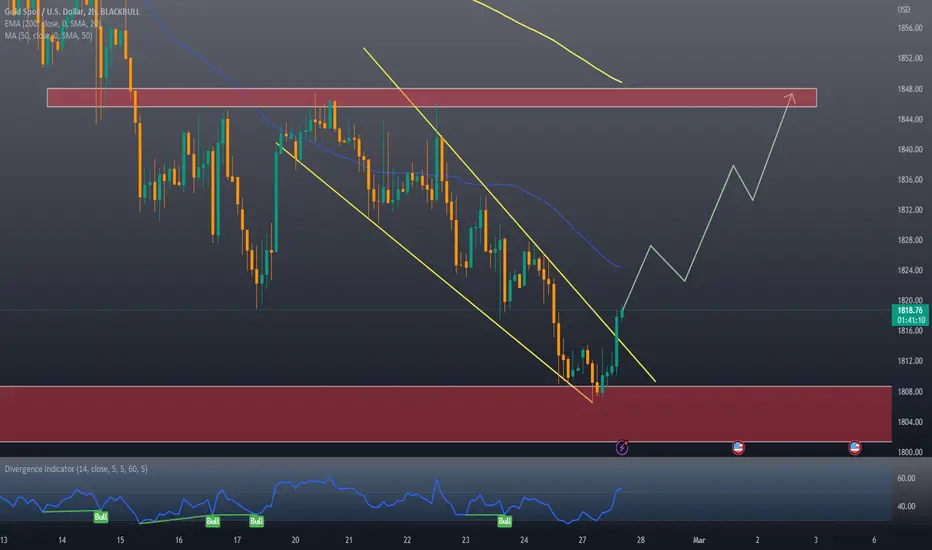Click the USD currency label on price axis
The image size is (932, 550).
(x=903, y=10)
